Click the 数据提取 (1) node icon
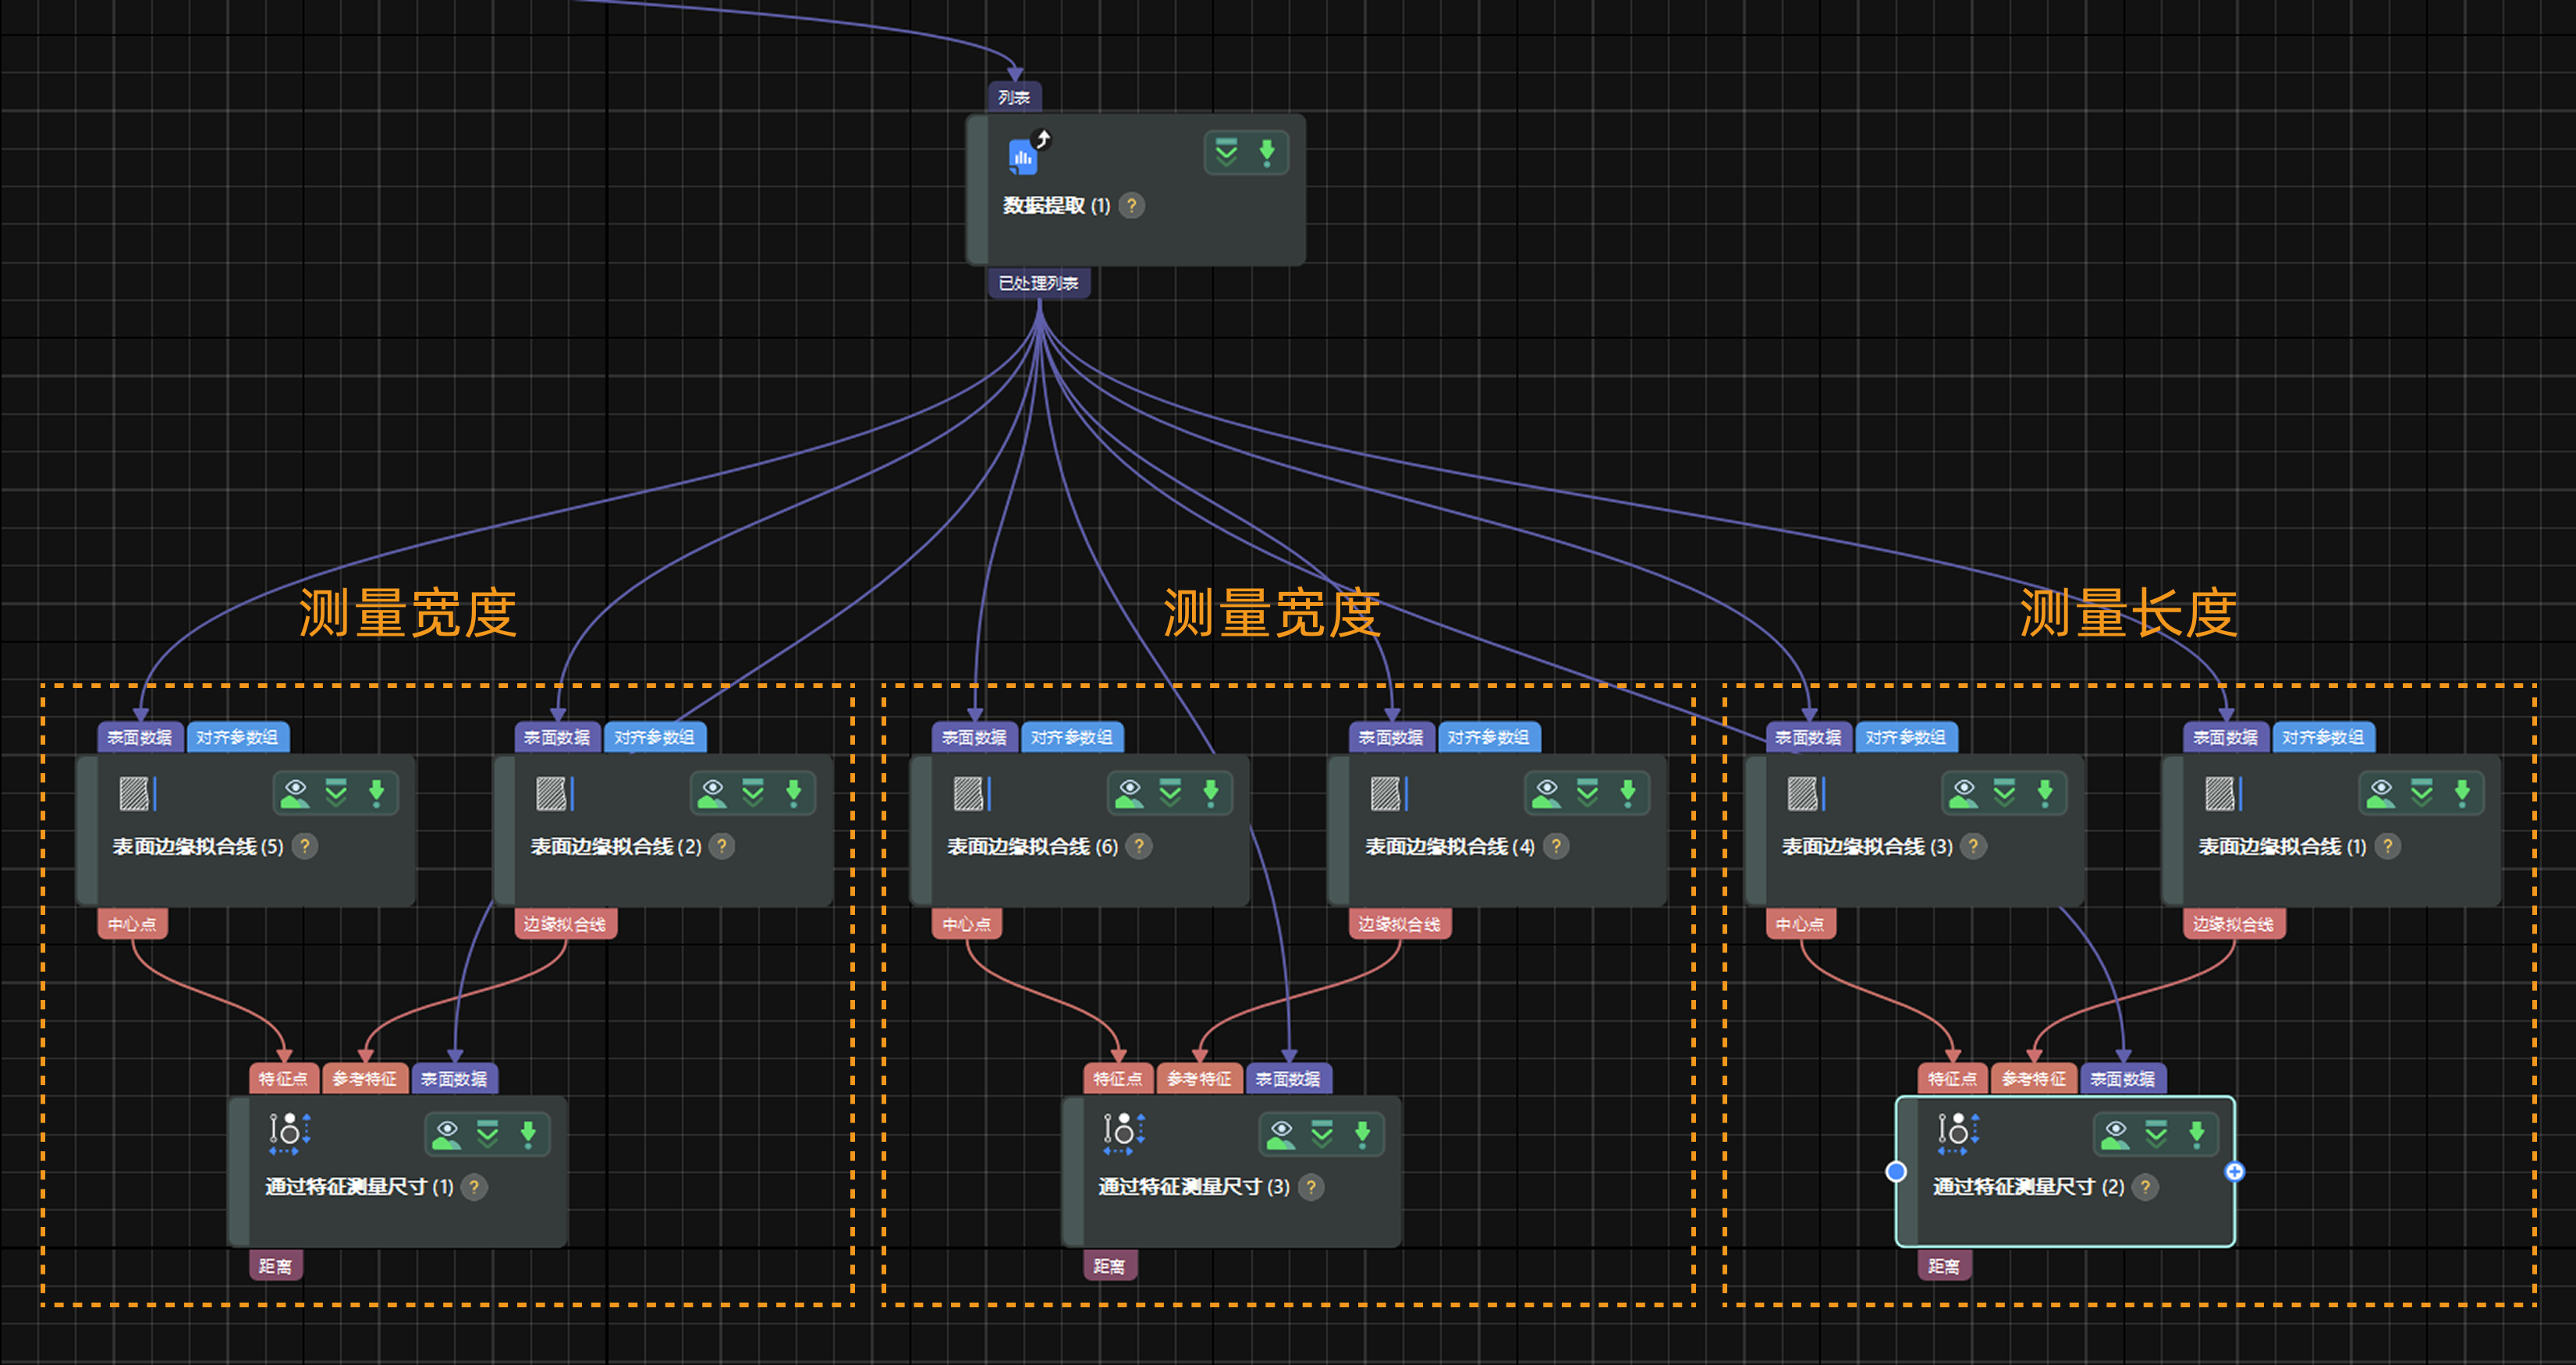Viewport: 2576px width, 1365px height. [x=1024, y=155]
